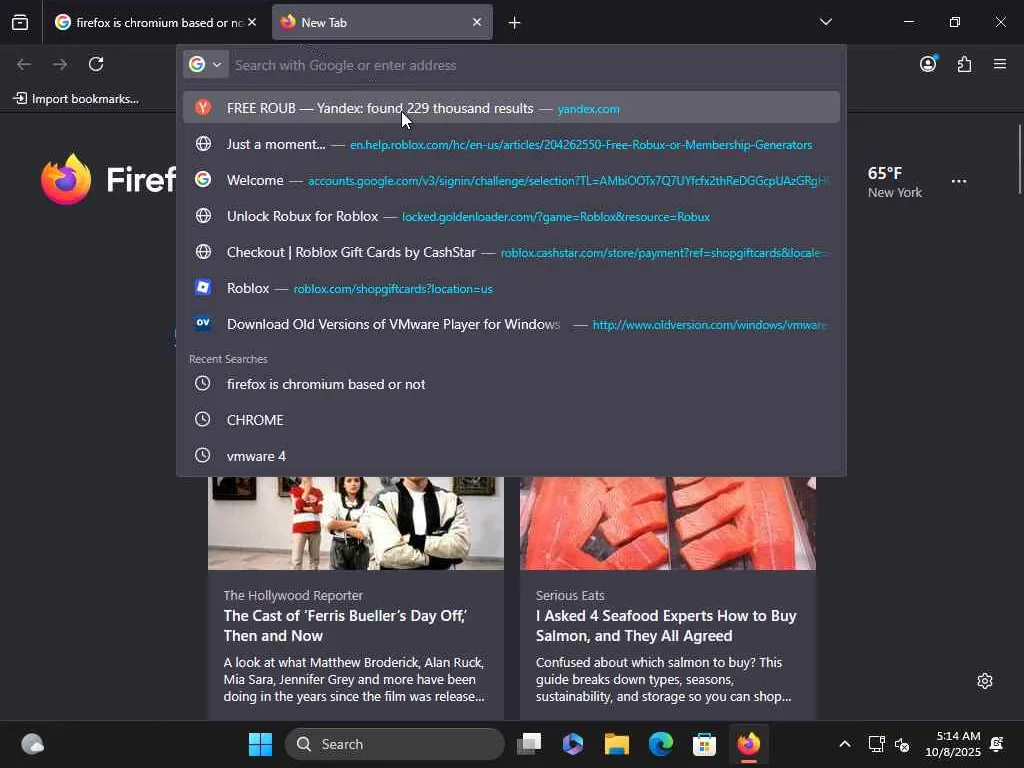Open the salmon fillets article thumbnail
Screen dimensions: 1024x768
667,523
